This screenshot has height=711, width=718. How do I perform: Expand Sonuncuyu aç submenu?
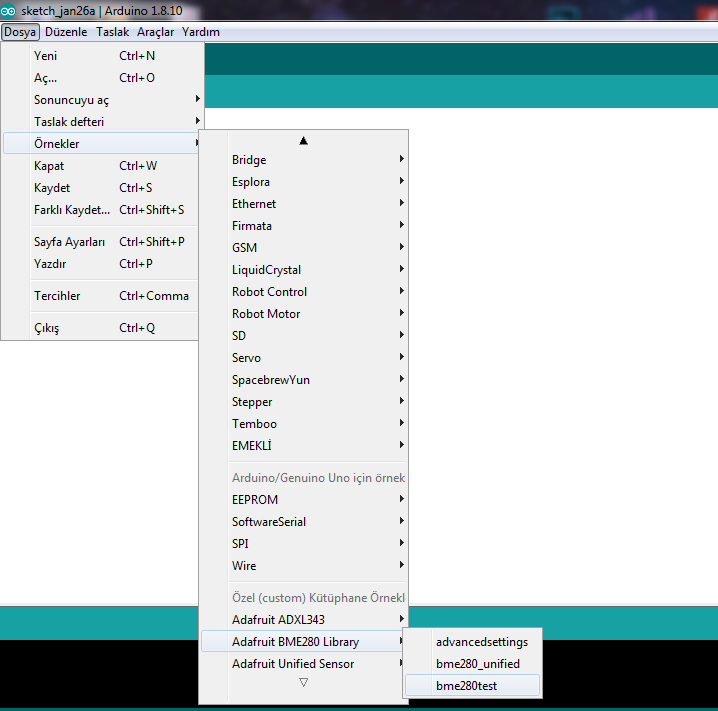coord(103,100)
